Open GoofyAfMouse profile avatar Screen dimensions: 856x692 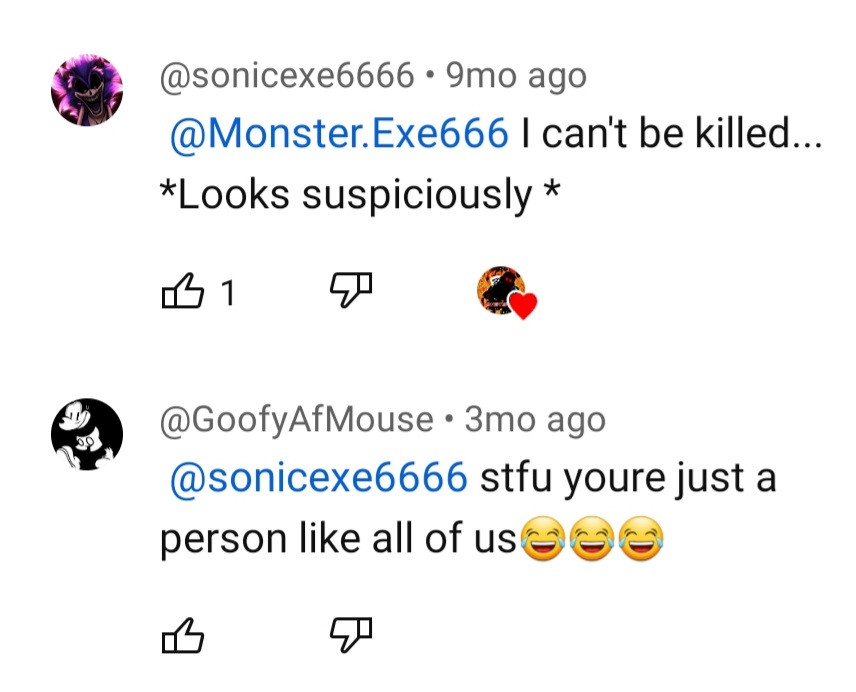pyautogui.click(x=87, y=434)
